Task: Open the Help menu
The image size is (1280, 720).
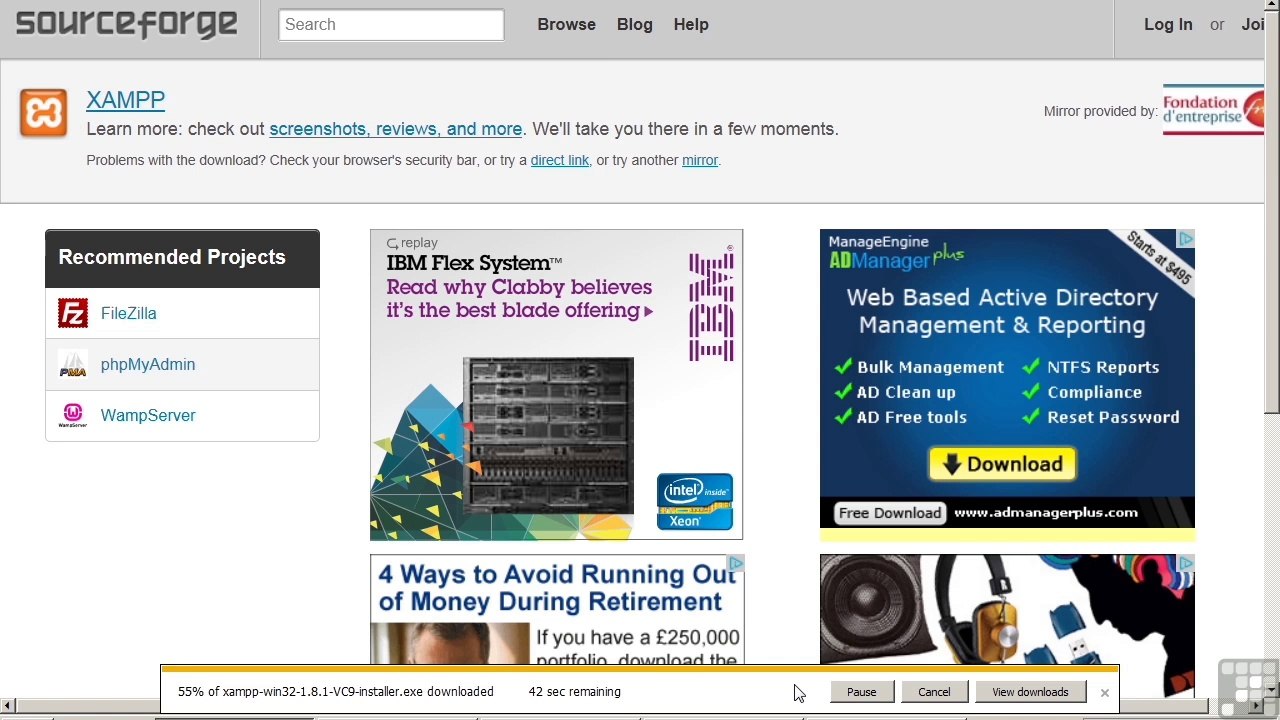Action: click(x=691, y=25)
